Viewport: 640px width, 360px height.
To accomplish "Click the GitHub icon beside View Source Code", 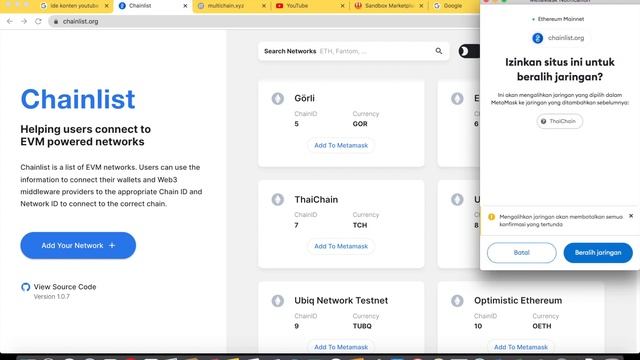I will tap(26, 287).
